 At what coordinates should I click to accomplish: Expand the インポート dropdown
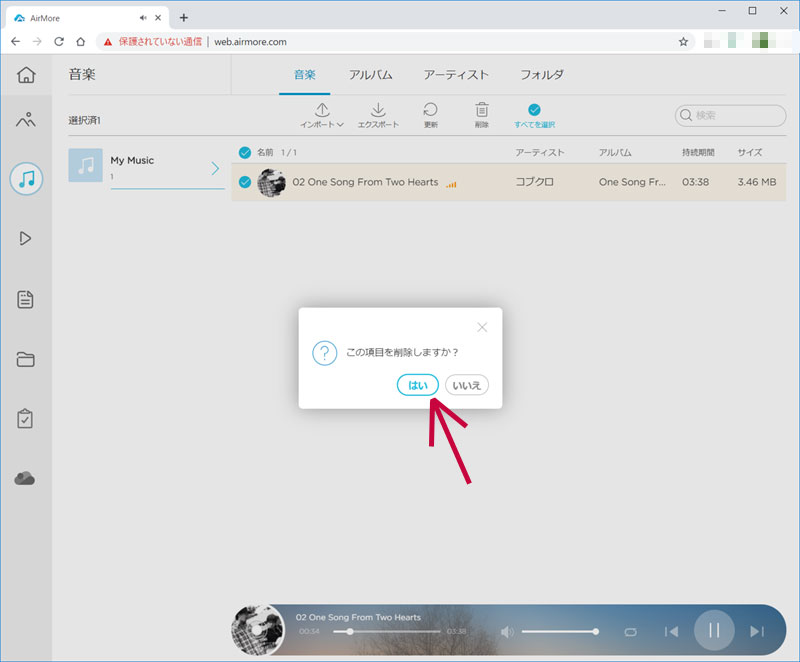click(322, 115)
